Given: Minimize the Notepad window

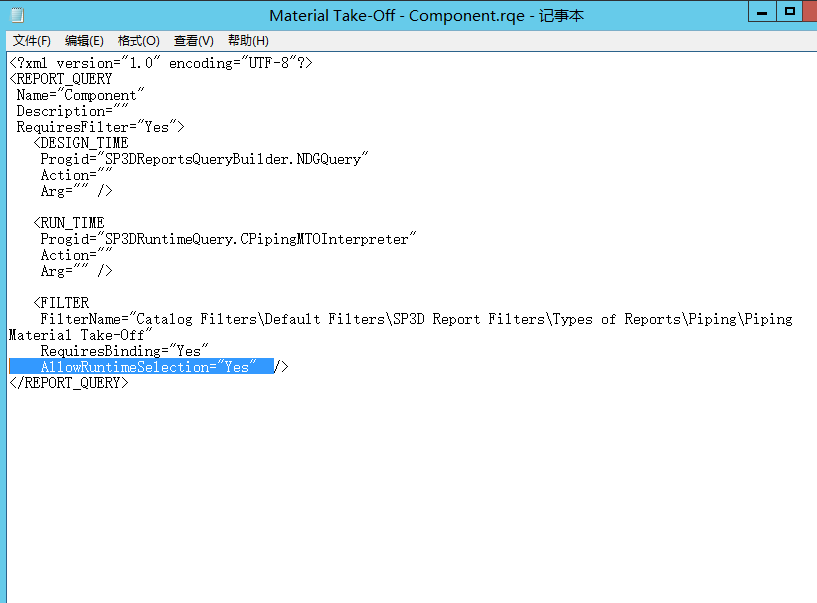Looking at the screenshot, I should click(x=762, y=11).
